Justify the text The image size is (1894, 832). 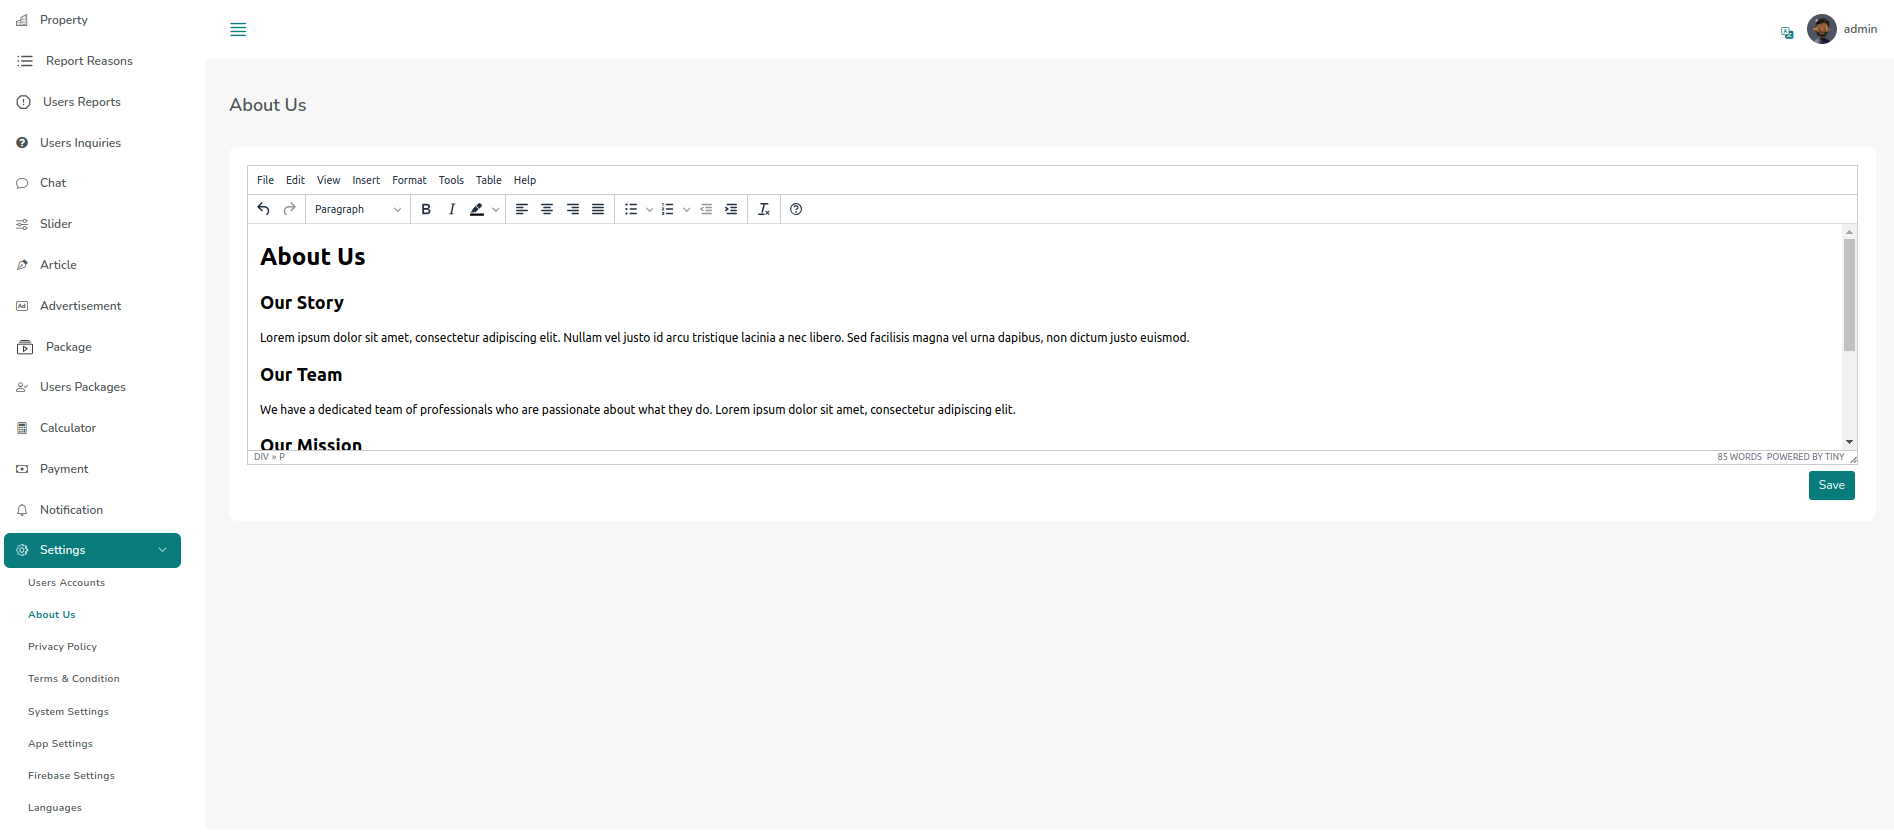click(598, 209)
